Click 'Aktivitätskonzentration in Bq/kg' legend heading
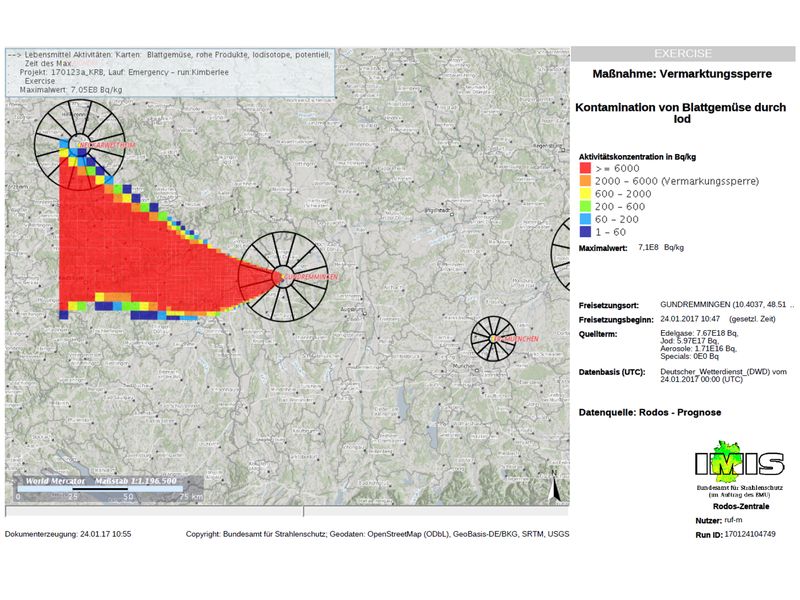Viewport: 800px width, 600px height. pyautogui.click(x=637, y=157)
